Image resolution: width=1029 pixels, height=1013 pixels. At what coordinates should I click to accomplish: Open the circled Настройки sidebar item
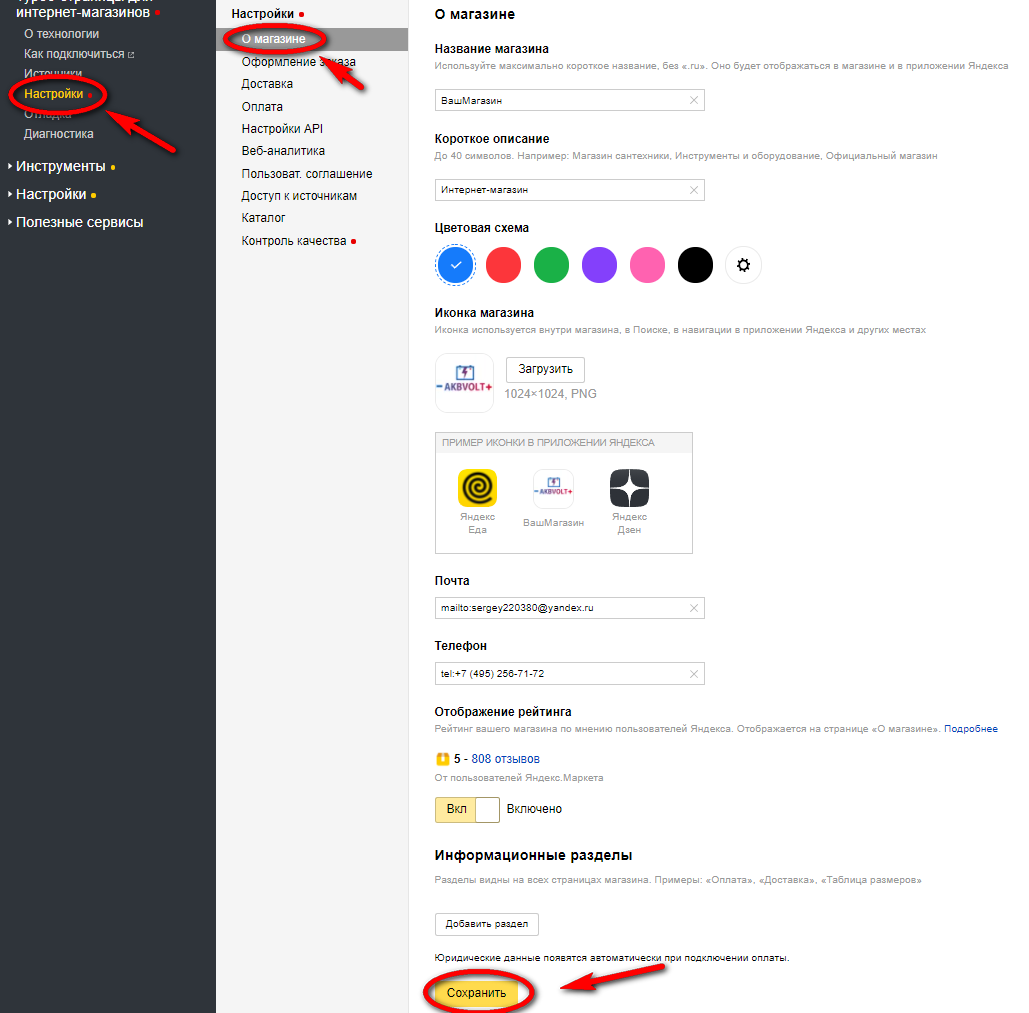tap(54, 94)
